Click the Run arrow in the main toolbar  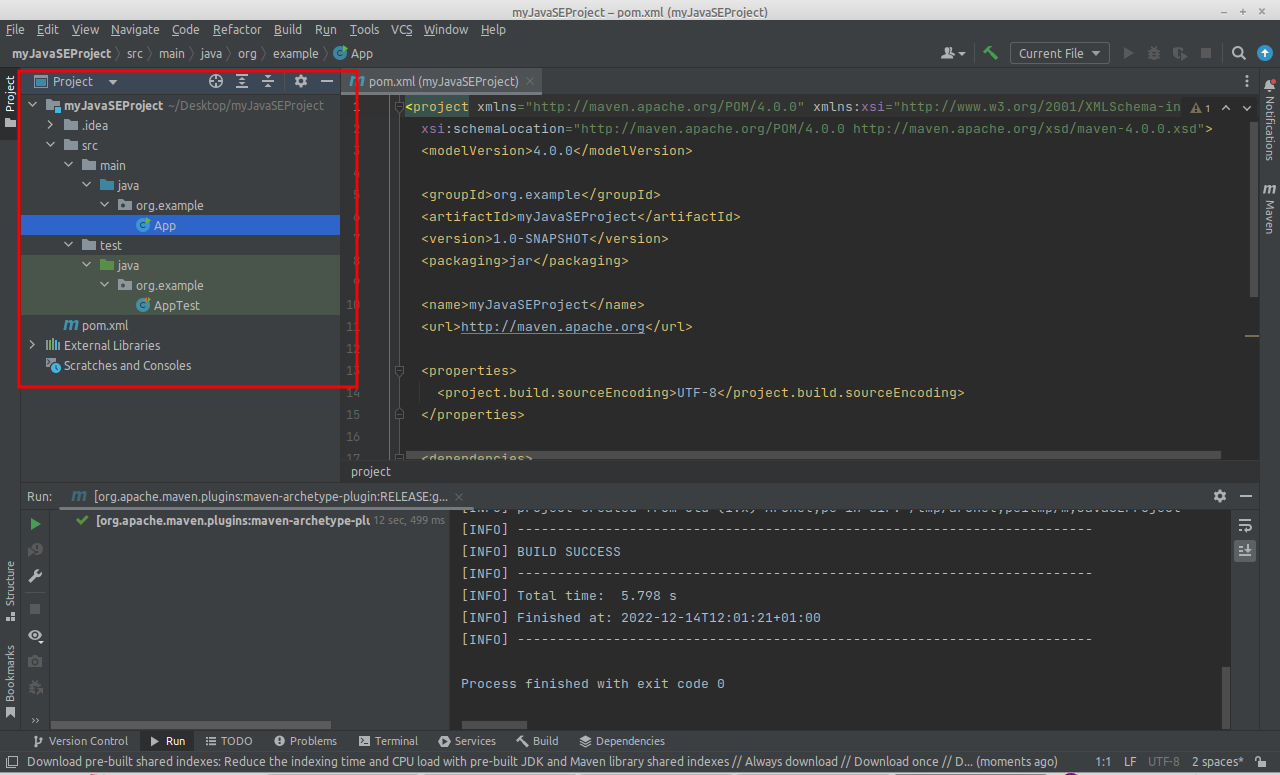[x=1128, y=53]
